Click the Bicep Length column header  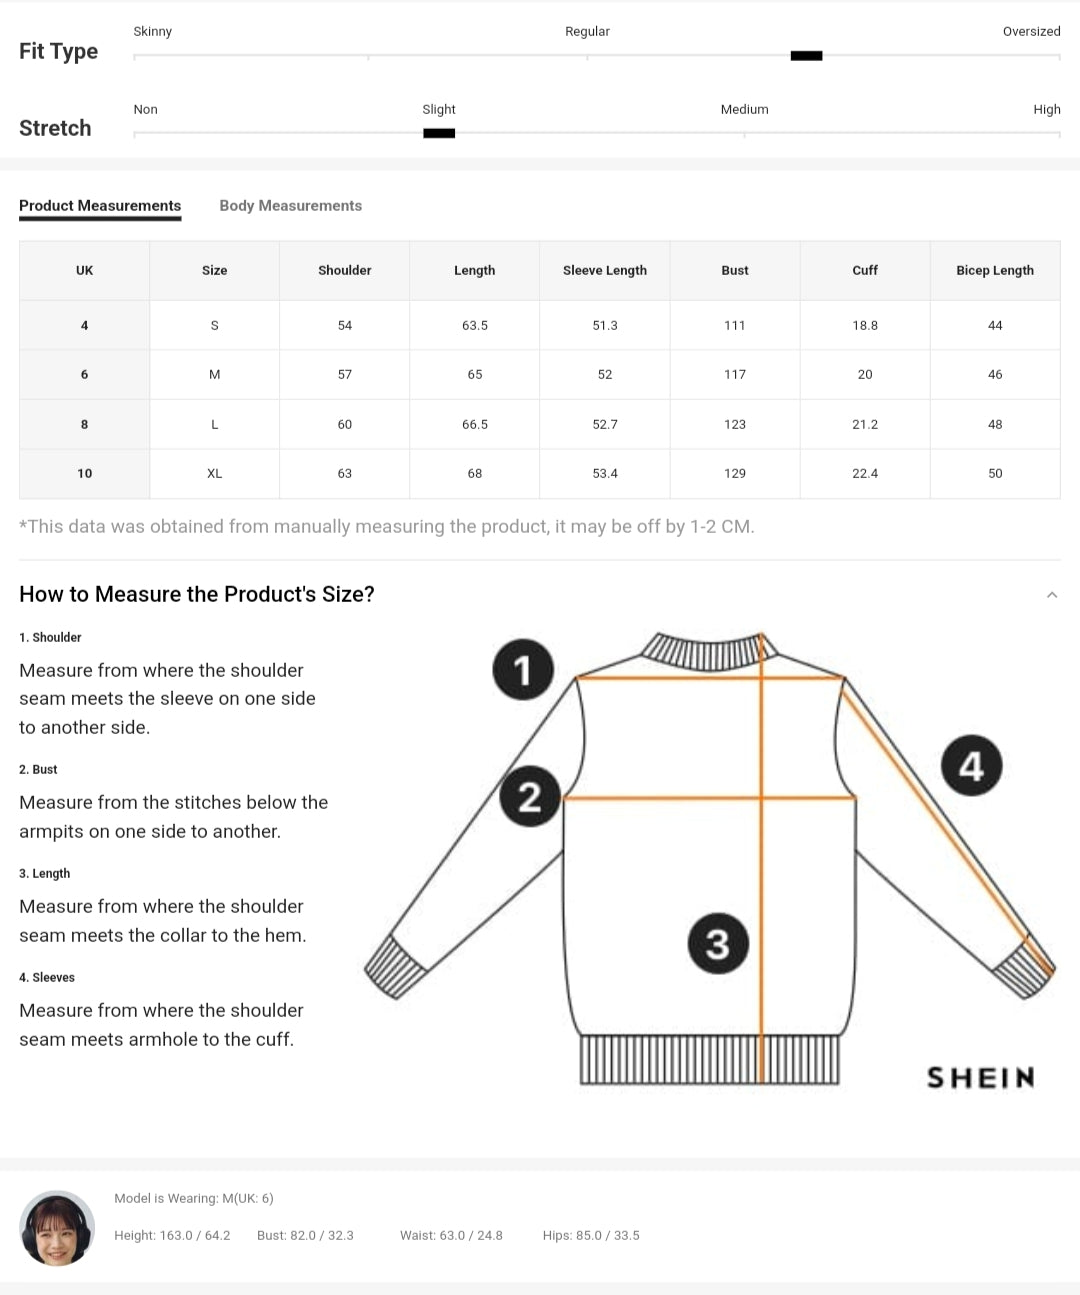pyautogui.click(x=995, y=270)
